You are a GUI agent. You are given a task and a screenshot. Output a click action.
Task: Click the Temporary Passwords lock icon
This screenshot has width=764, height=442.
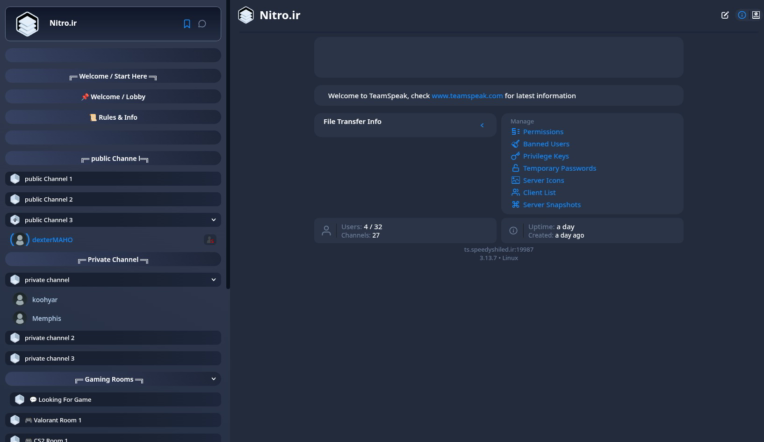(515, 168)
